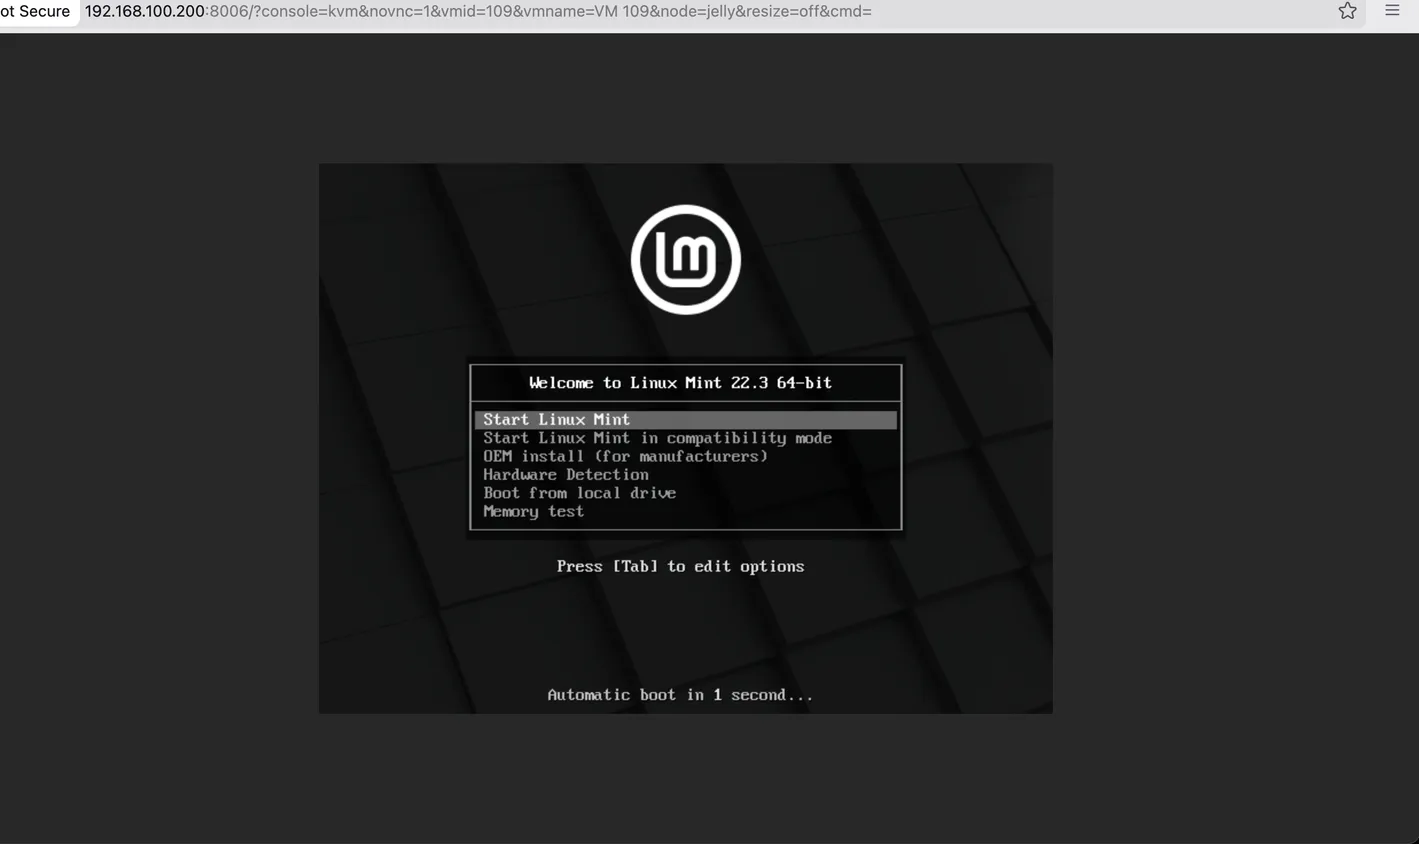Choose Boot from local drive
The height and width of the screenshot is (844, 1419).
580,493
